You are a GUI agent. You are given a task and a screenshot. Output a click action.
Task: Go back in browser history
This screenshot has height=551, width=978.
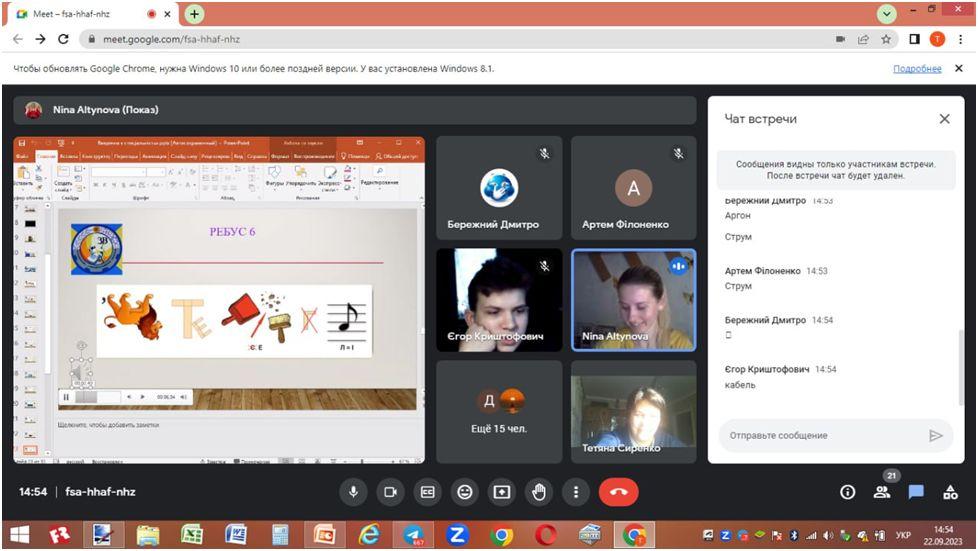tap(18, 39)
